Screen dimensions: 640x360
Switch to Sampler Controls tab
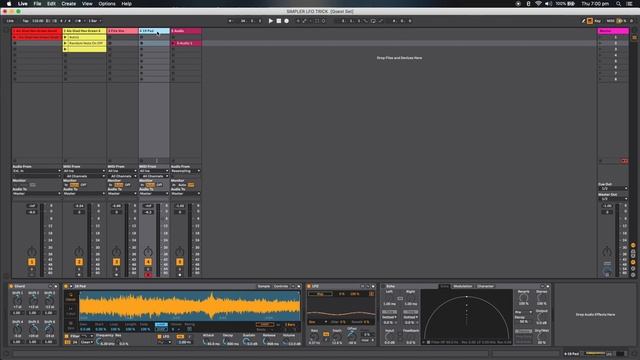point(281,287)
